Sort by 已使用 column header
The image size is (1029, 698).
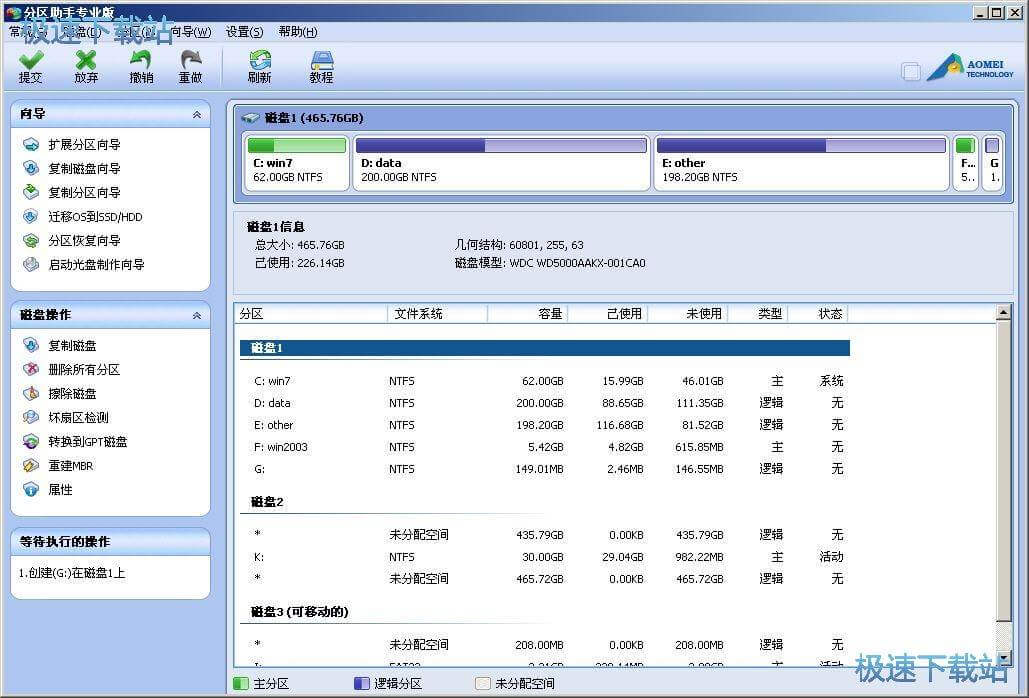608,314
